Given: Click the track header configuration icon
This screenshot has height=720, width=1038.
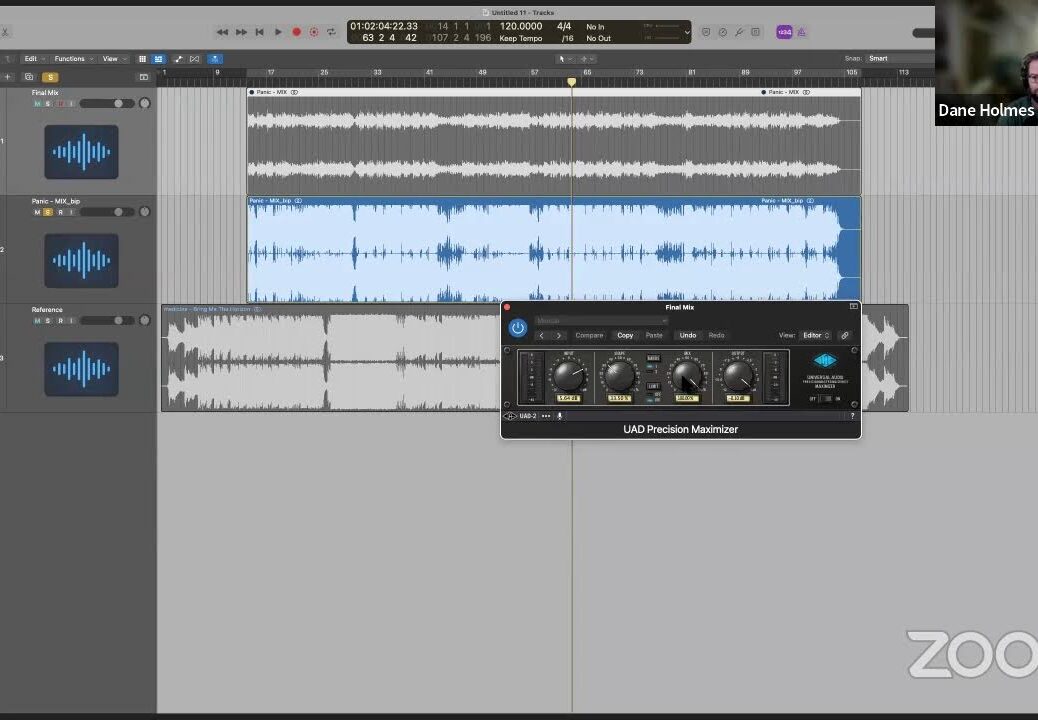Looking at the screenshot, I should coord(144,77).
